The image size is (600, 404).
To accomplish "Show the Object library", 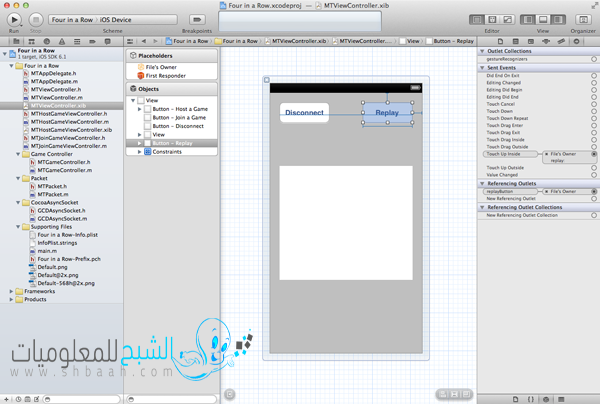I will coord(546,399).
